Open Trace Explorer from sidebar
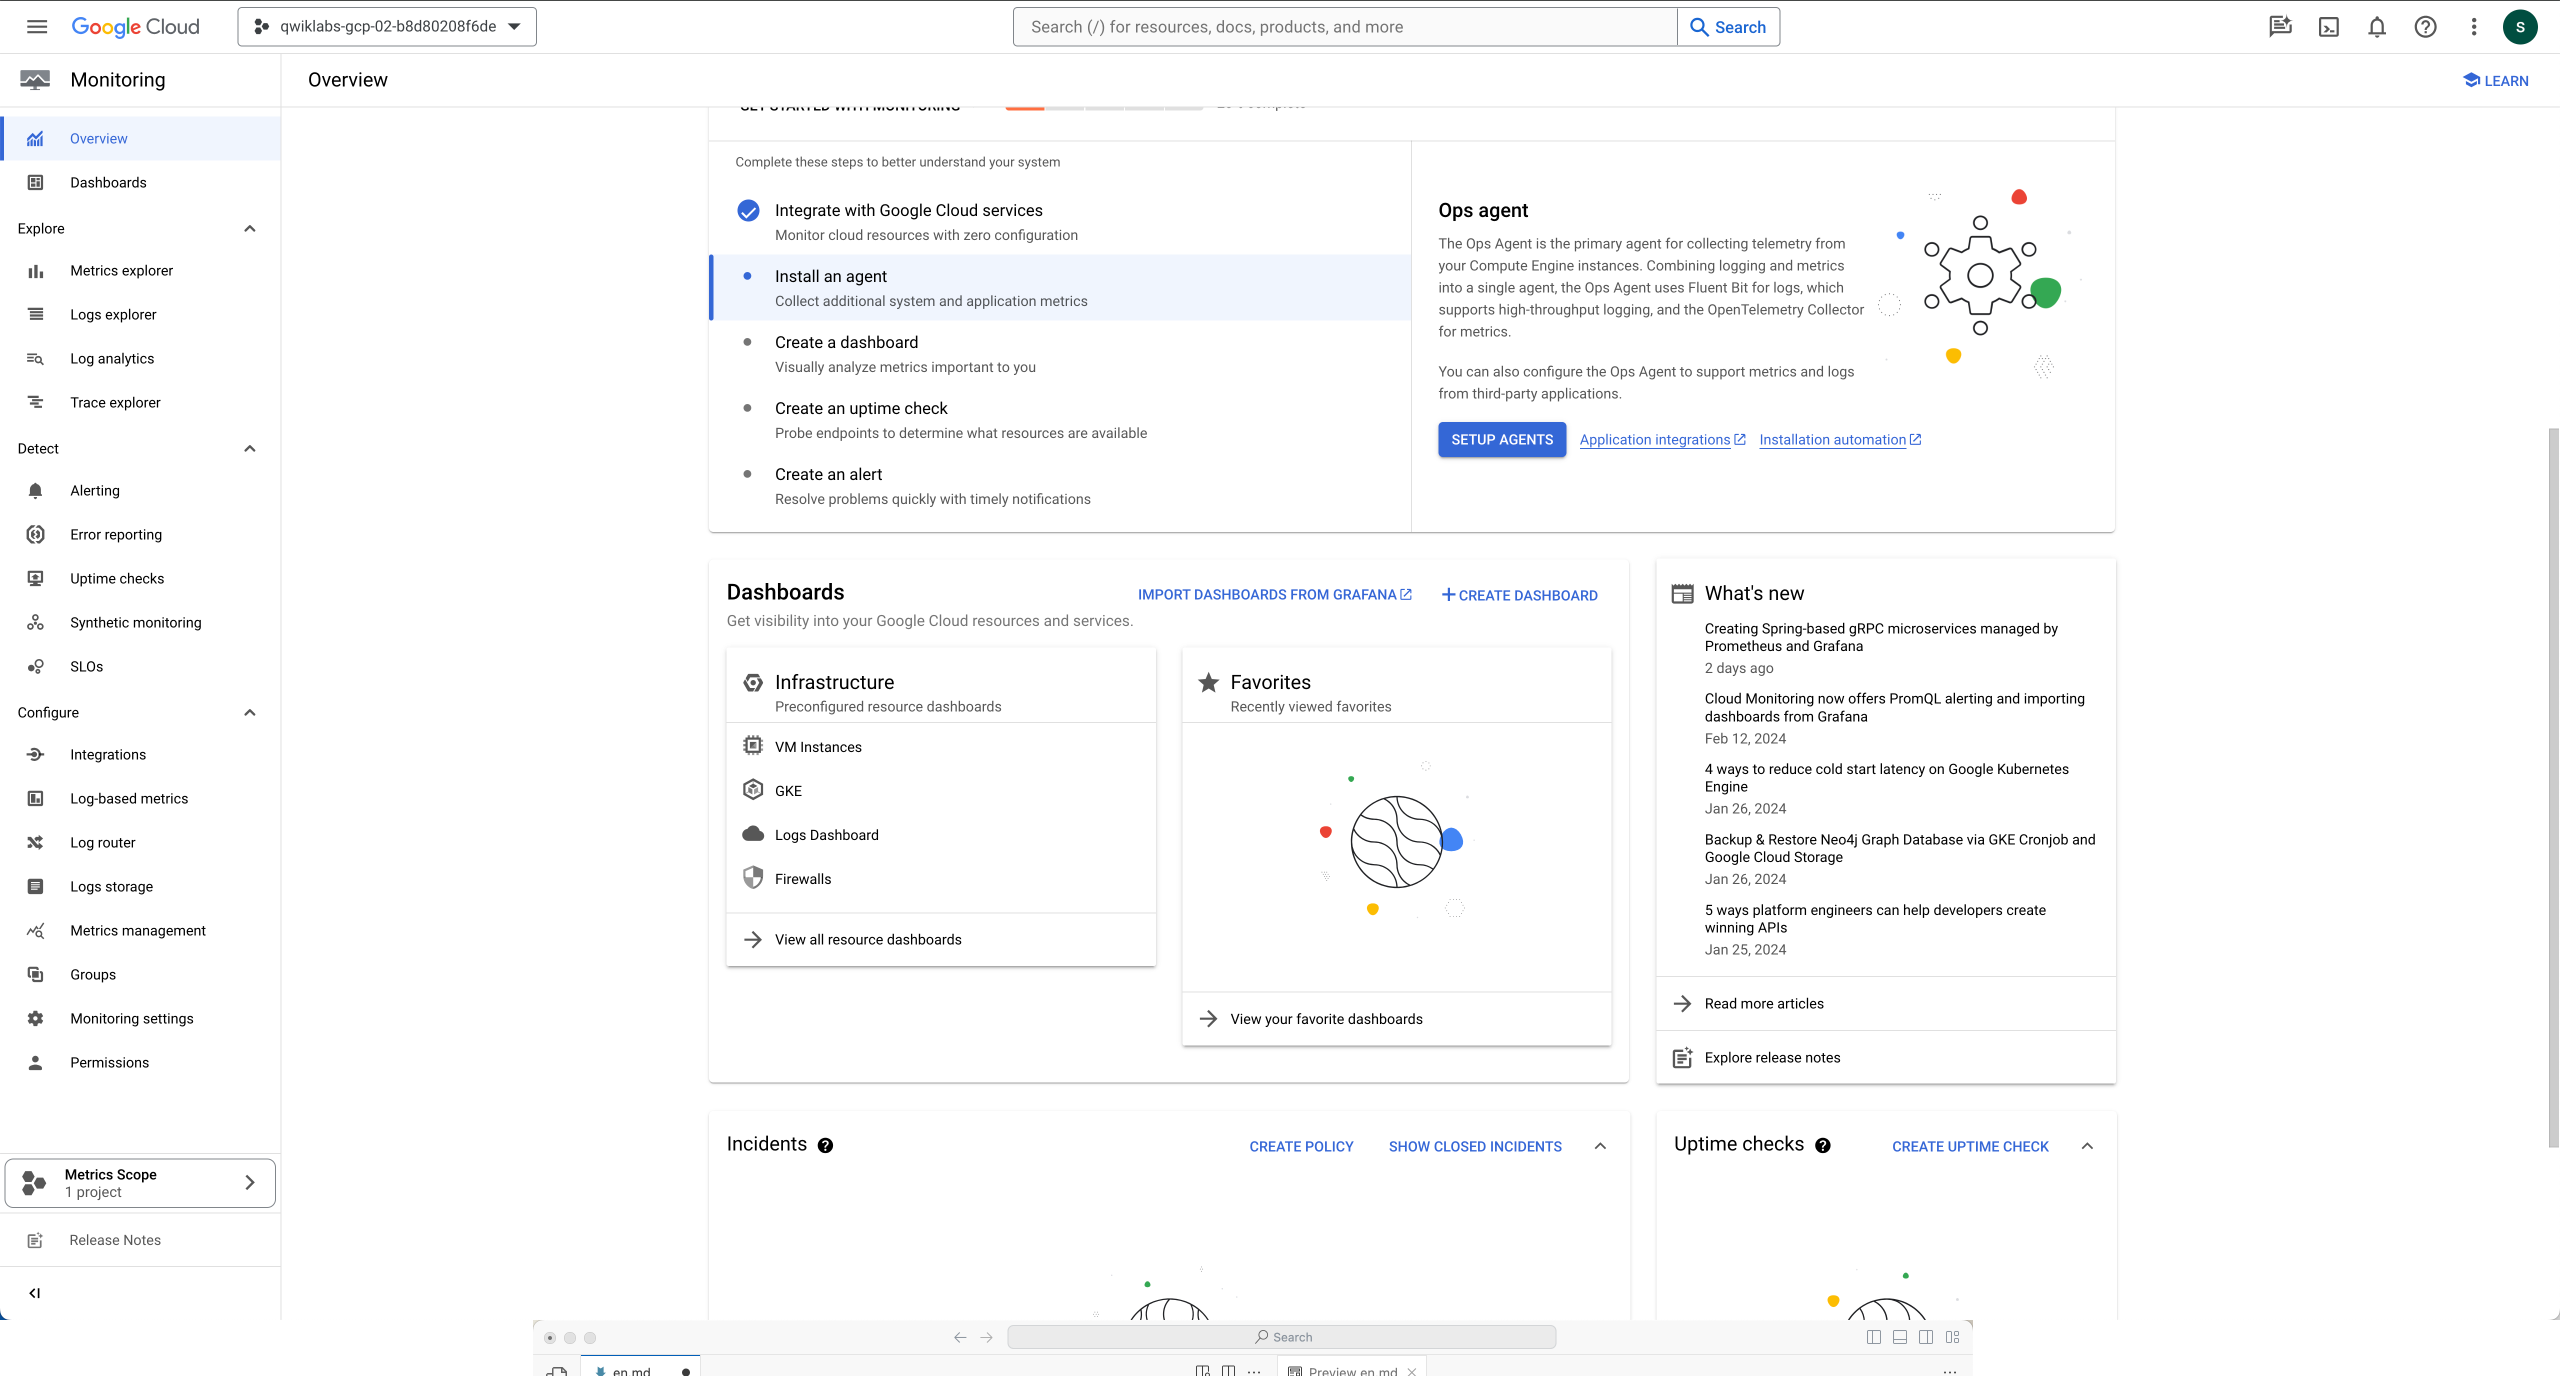 [x=114, y=402]
